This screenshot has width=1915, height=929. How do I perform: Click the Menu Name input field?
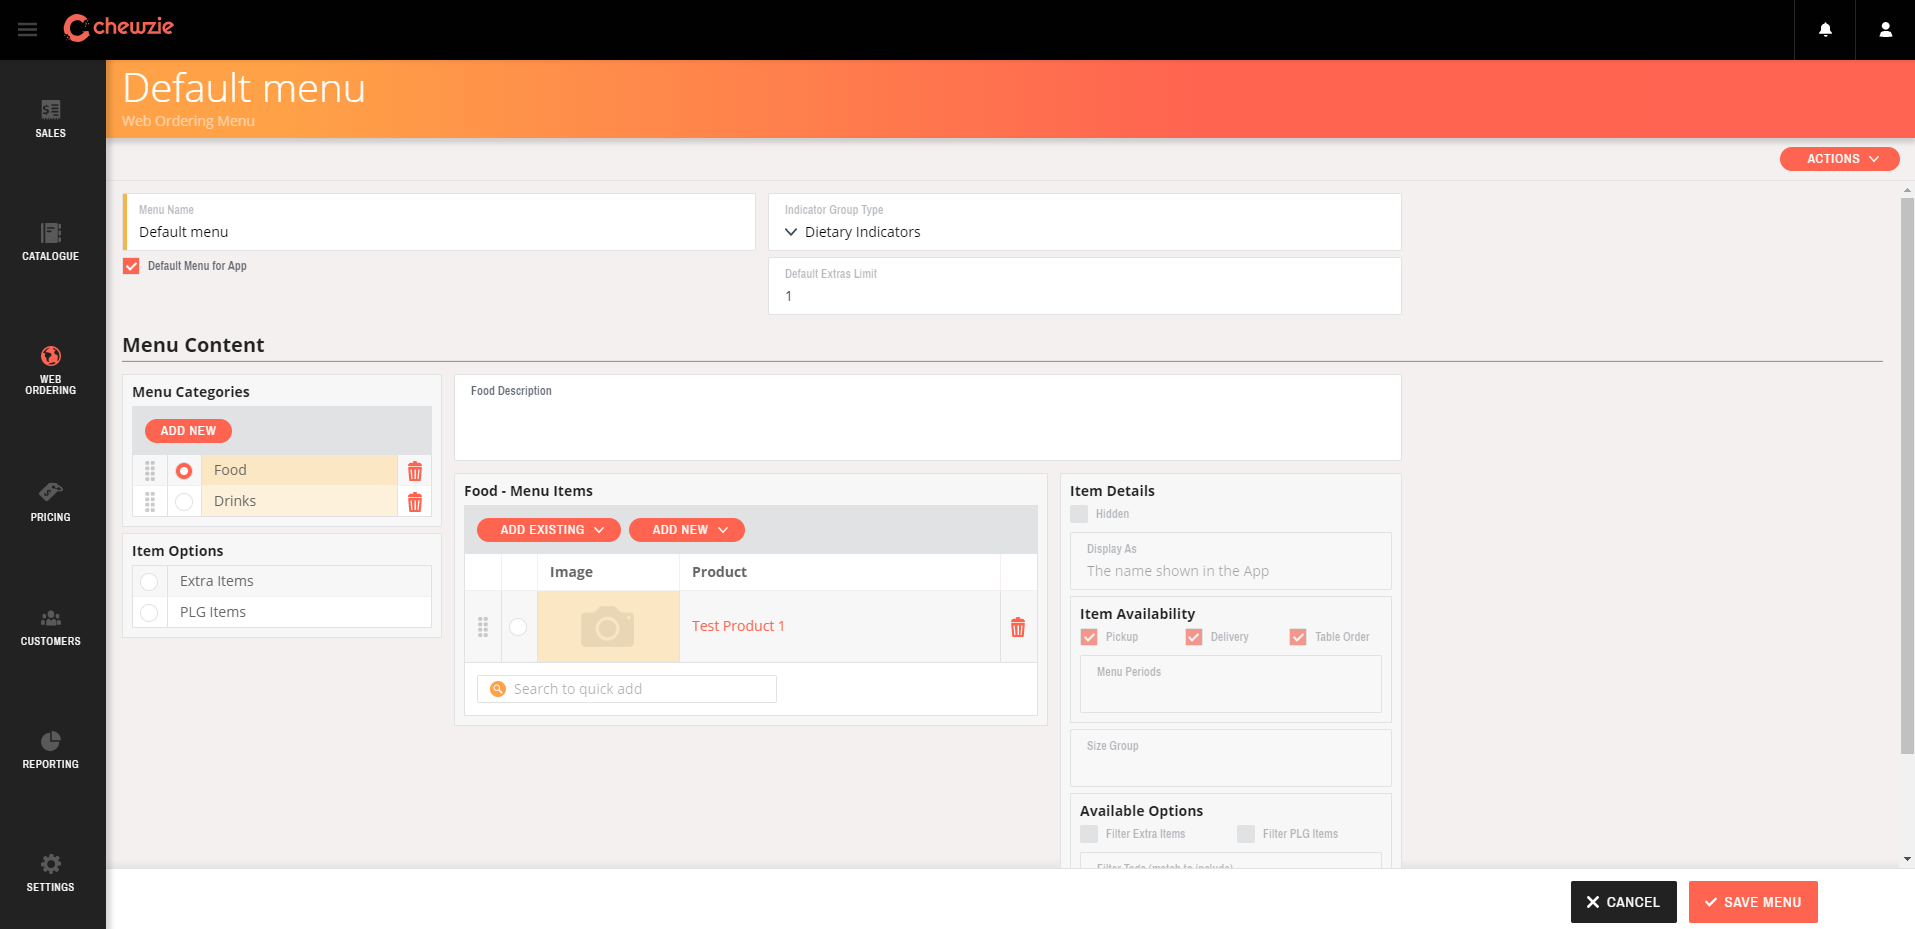pyautogui.click(x=439, y=222)
